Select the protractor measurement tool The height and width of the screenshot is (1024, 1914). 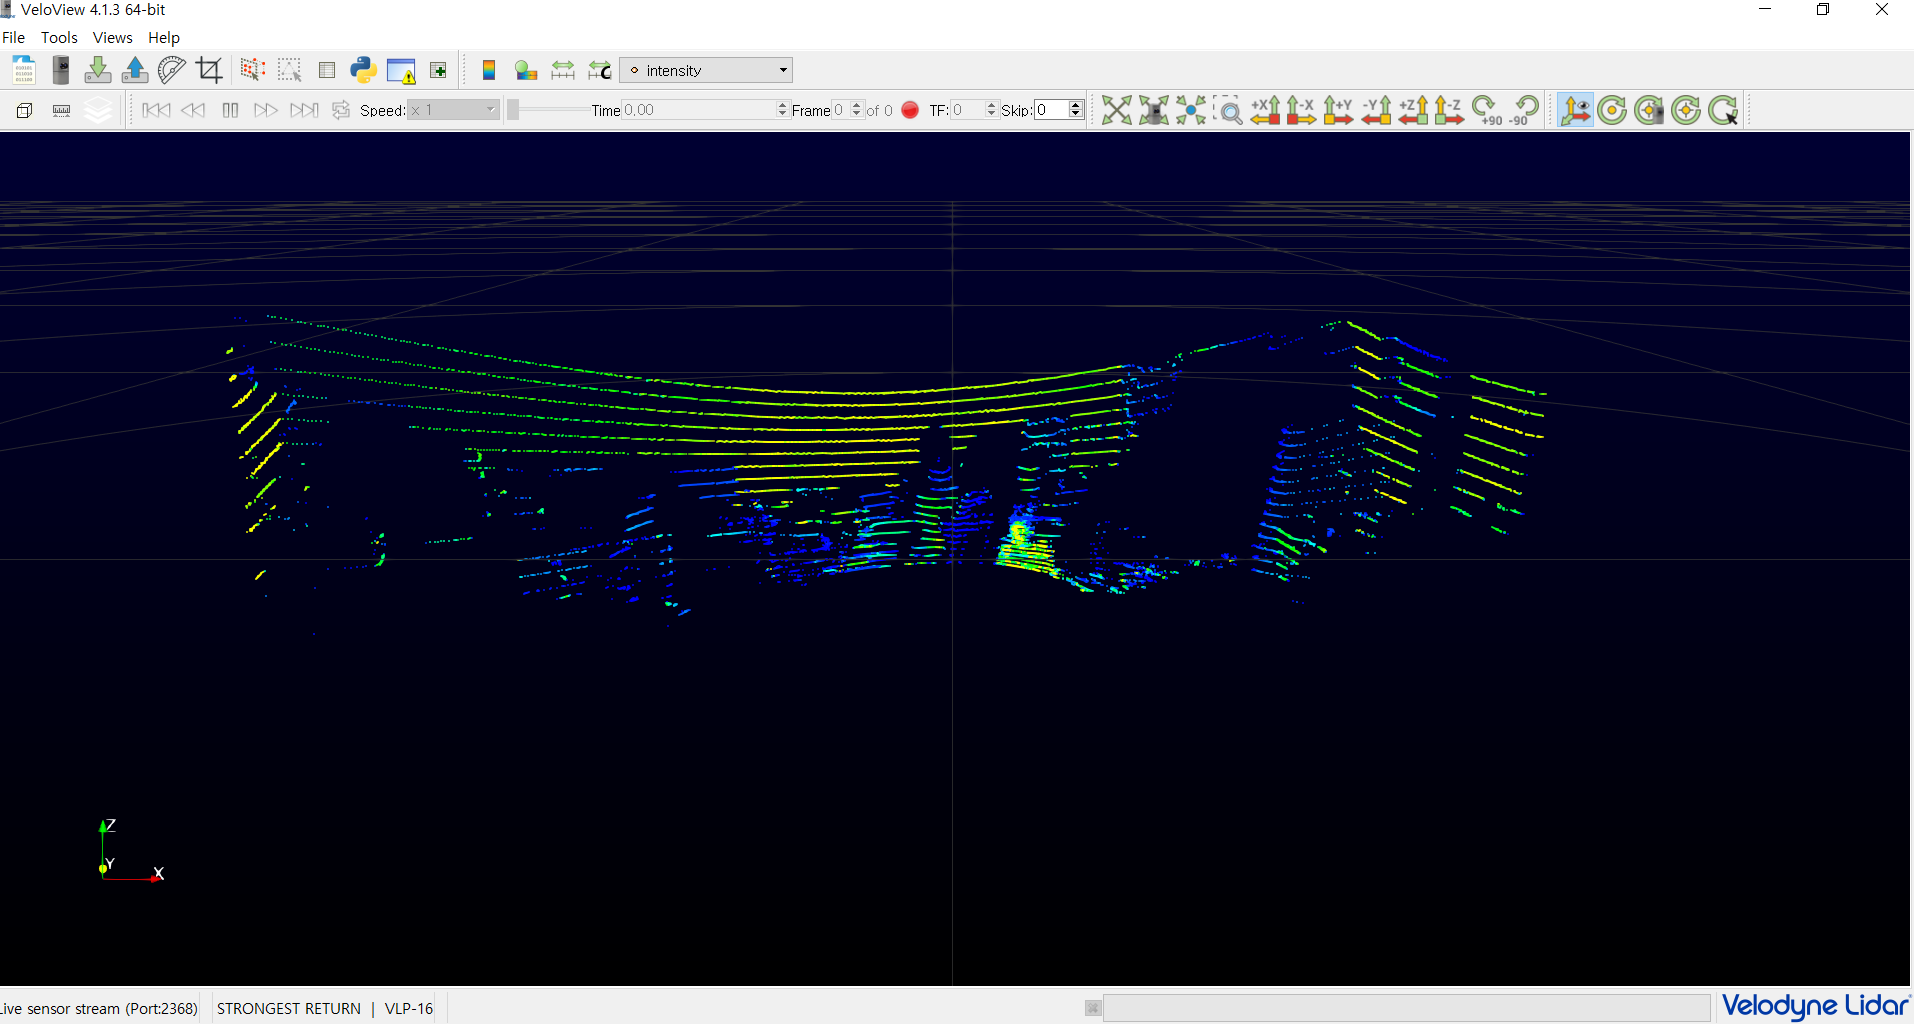(172, 70)
